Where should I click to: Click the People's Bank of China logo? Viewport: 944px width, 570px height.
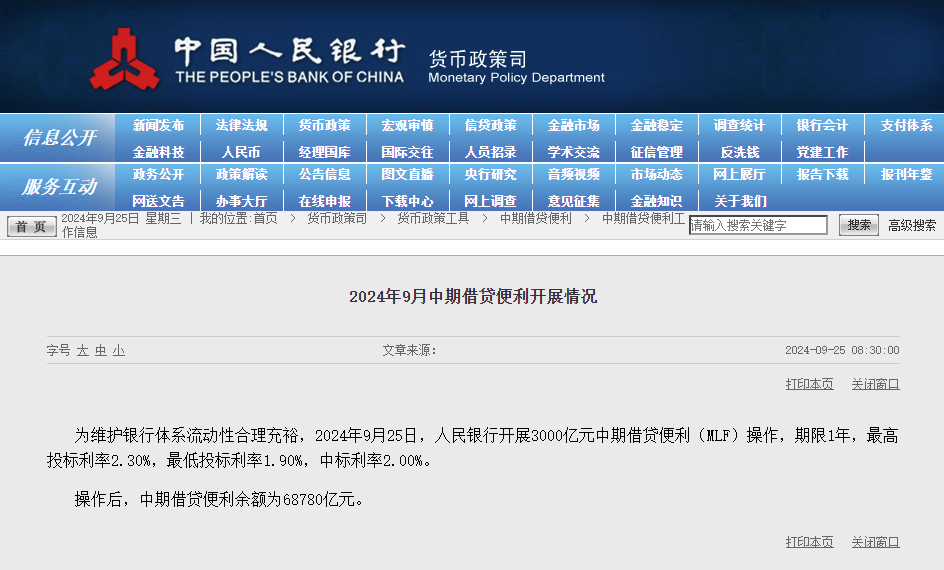125,60
